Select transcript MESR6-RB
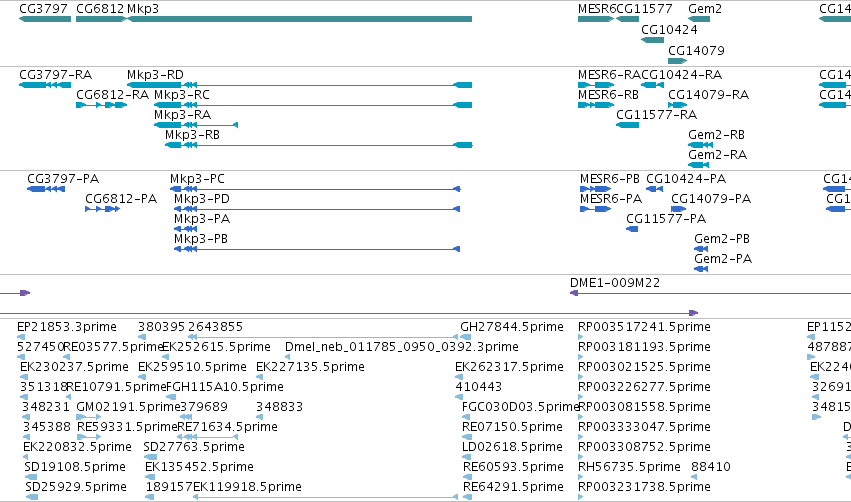Viewport: 851px width, 502px height. [x=608, y=94]
